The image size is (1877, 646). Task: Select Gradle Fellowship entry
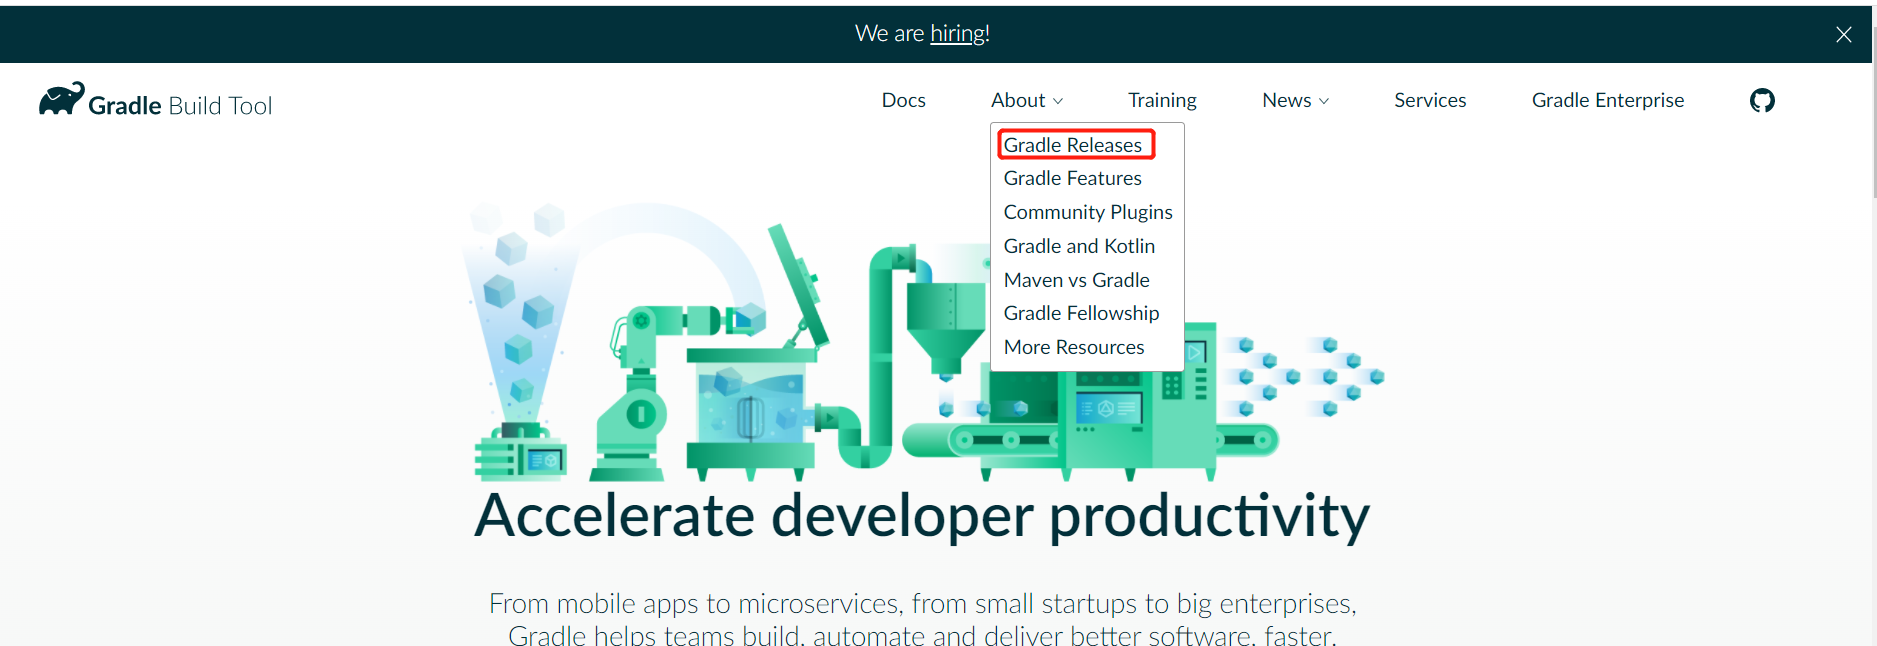click(1081, 313)
